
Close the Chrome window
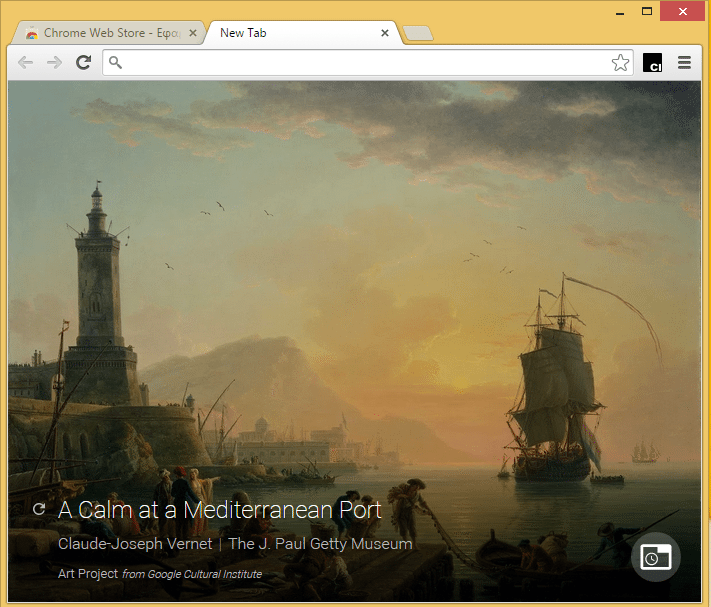[682, 11]
